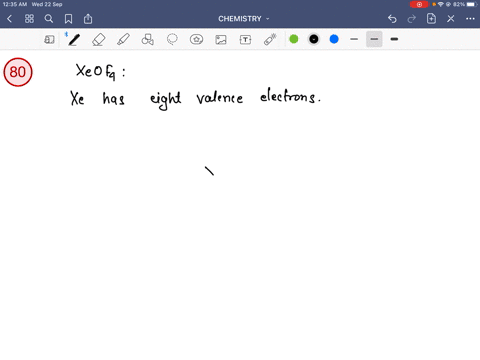Open search with the magnifier icon
This screenshot has width=480, height=360.
point(49,19)
